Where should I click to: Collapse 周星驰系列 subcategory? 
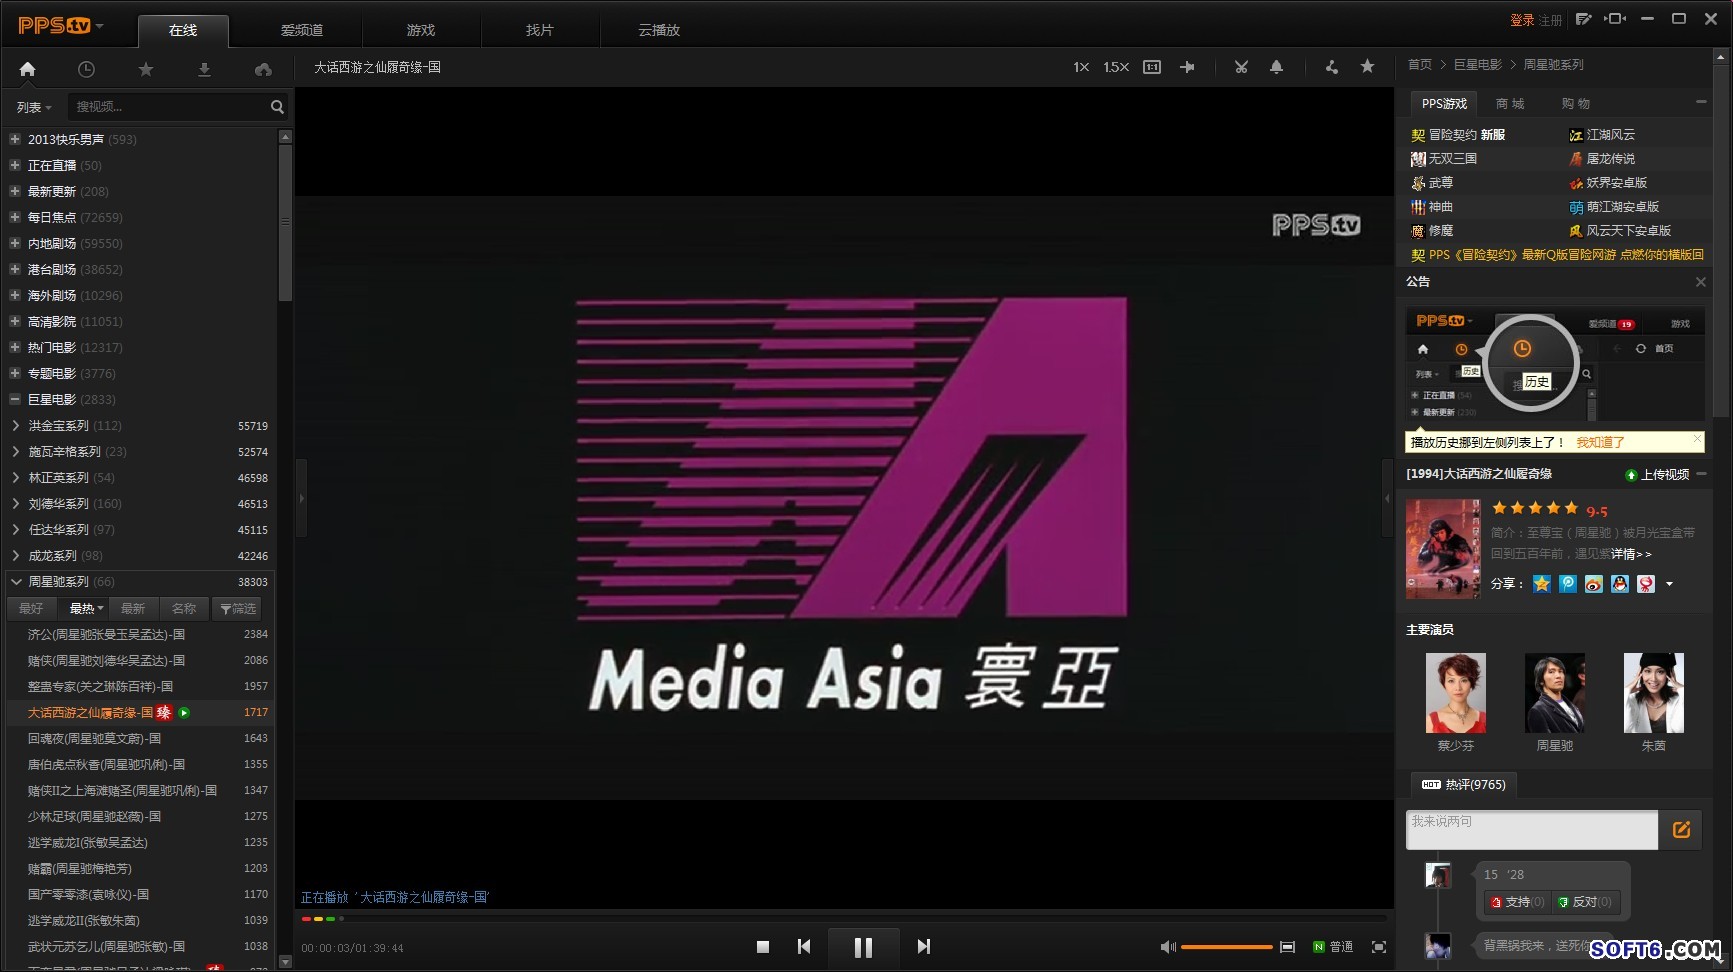(x=16, y=581)
